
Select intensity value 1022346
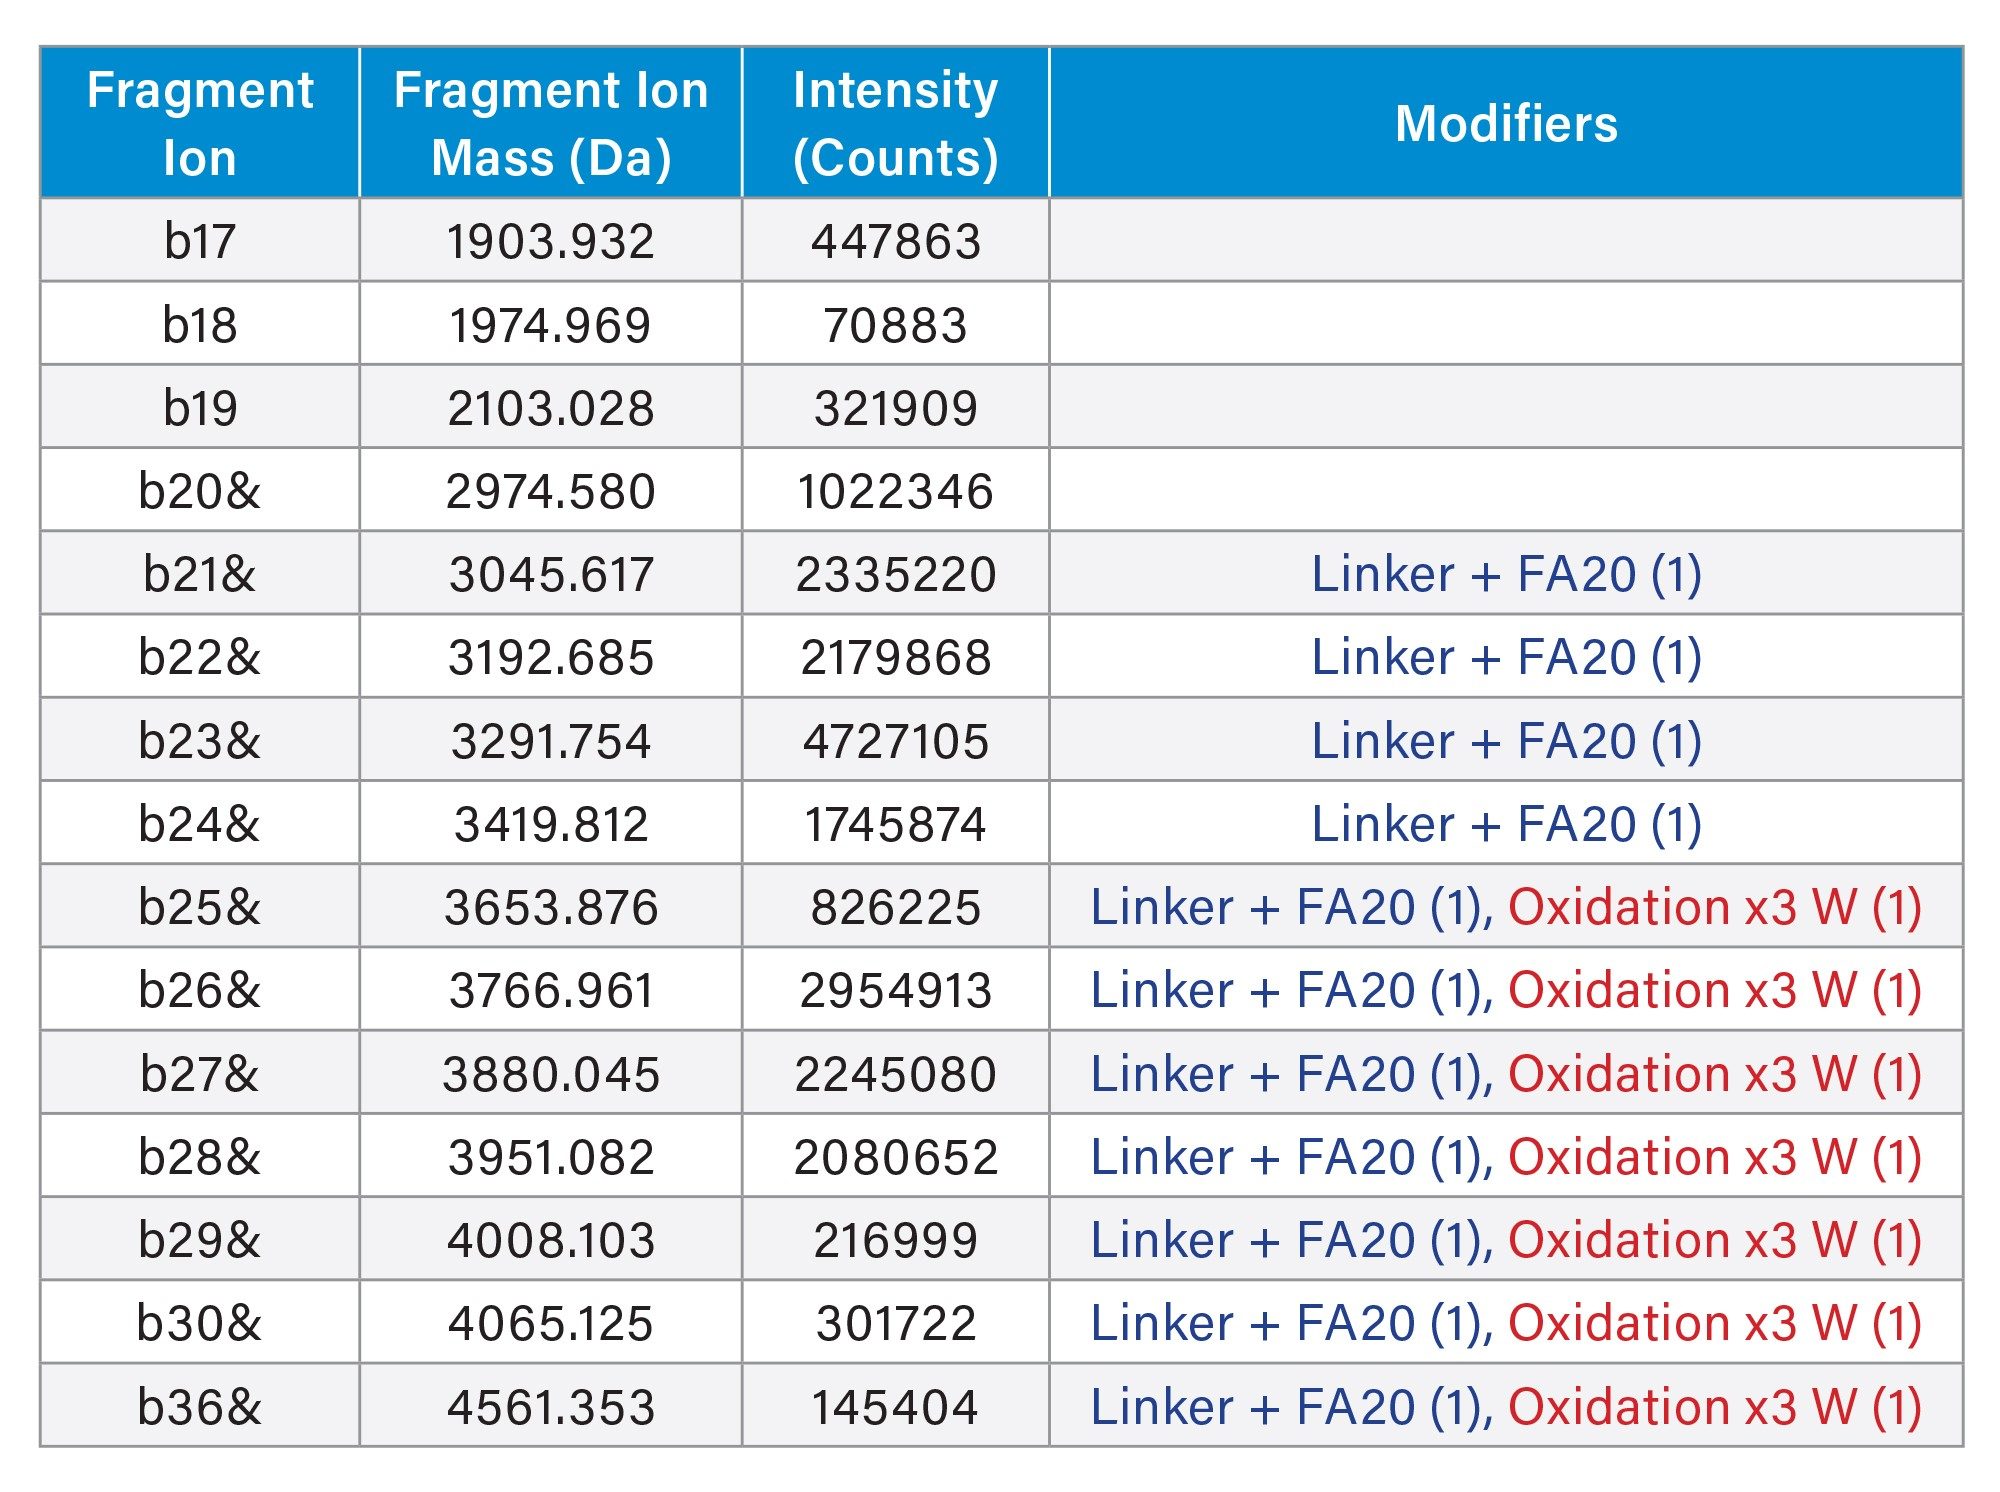click(896, 492)
